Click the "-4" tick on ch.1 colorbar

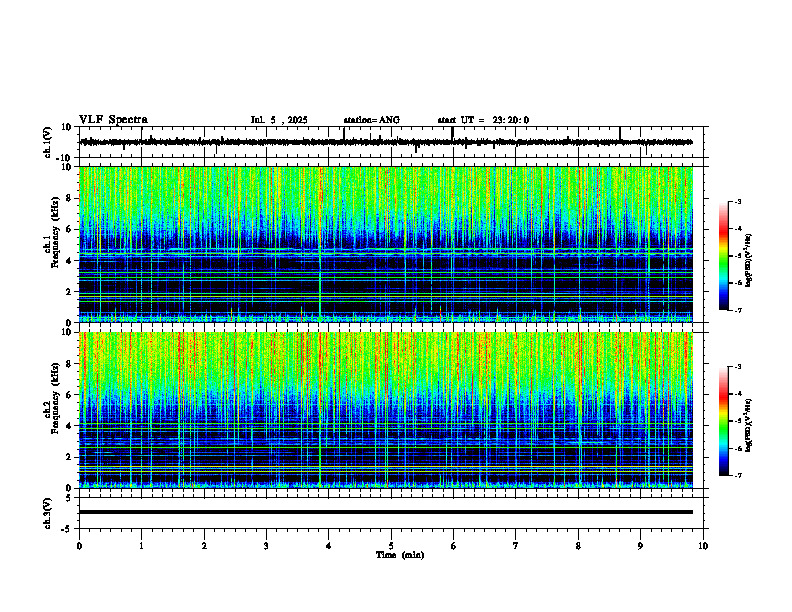(737, 229)
